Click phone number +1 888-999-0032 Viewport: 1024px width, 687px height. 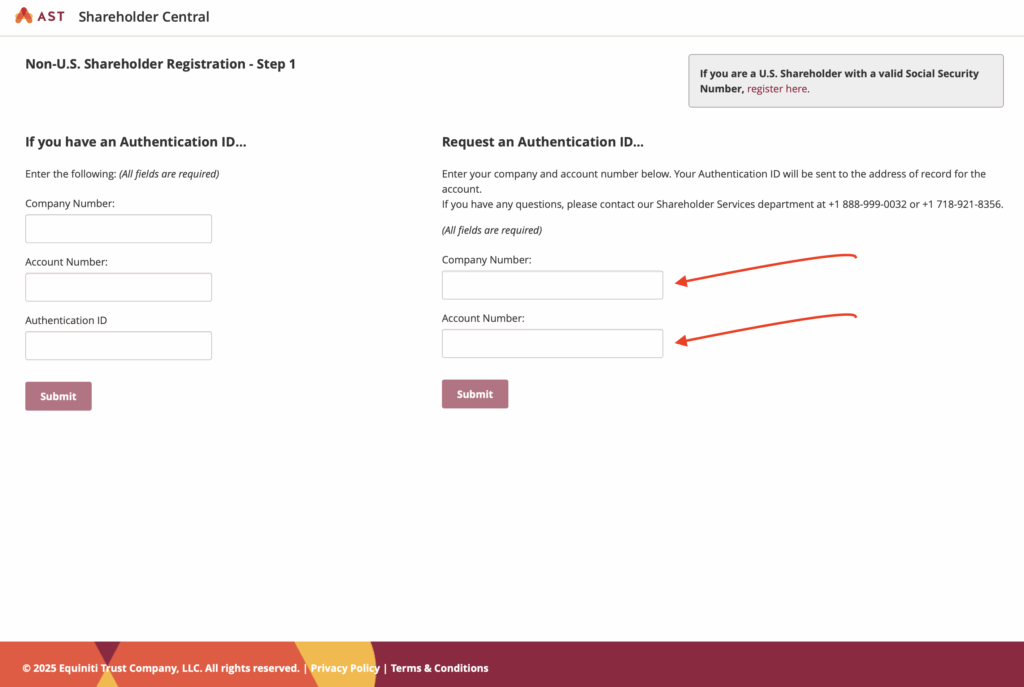click(x=867, y=204)
